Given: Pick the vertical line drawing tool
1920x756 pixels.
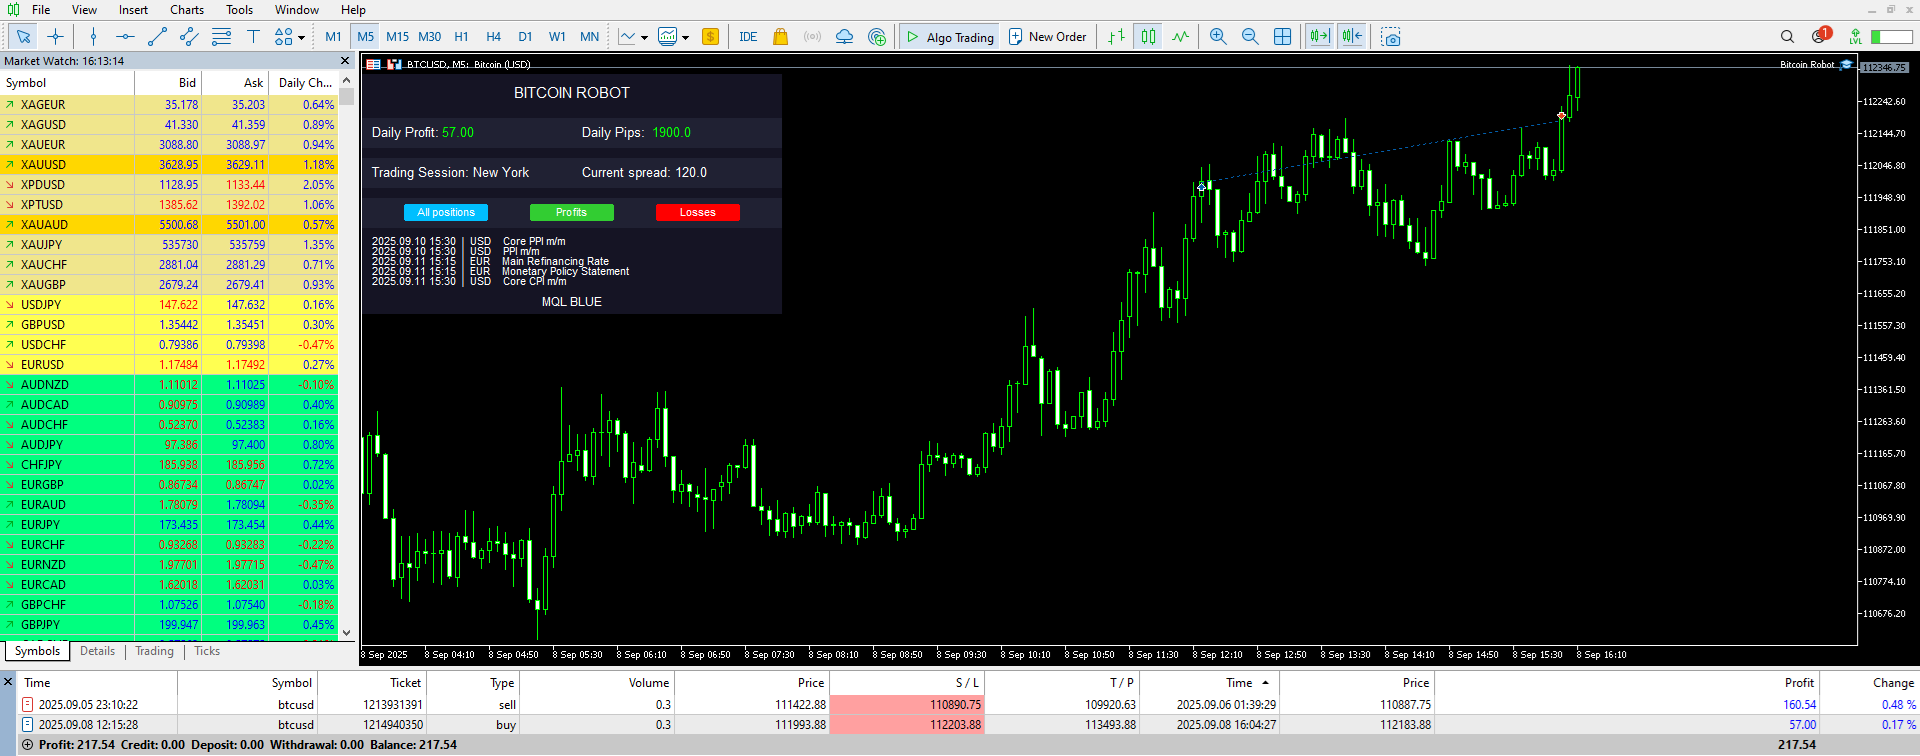Looking at the screenshot, I should pos(93,37).
